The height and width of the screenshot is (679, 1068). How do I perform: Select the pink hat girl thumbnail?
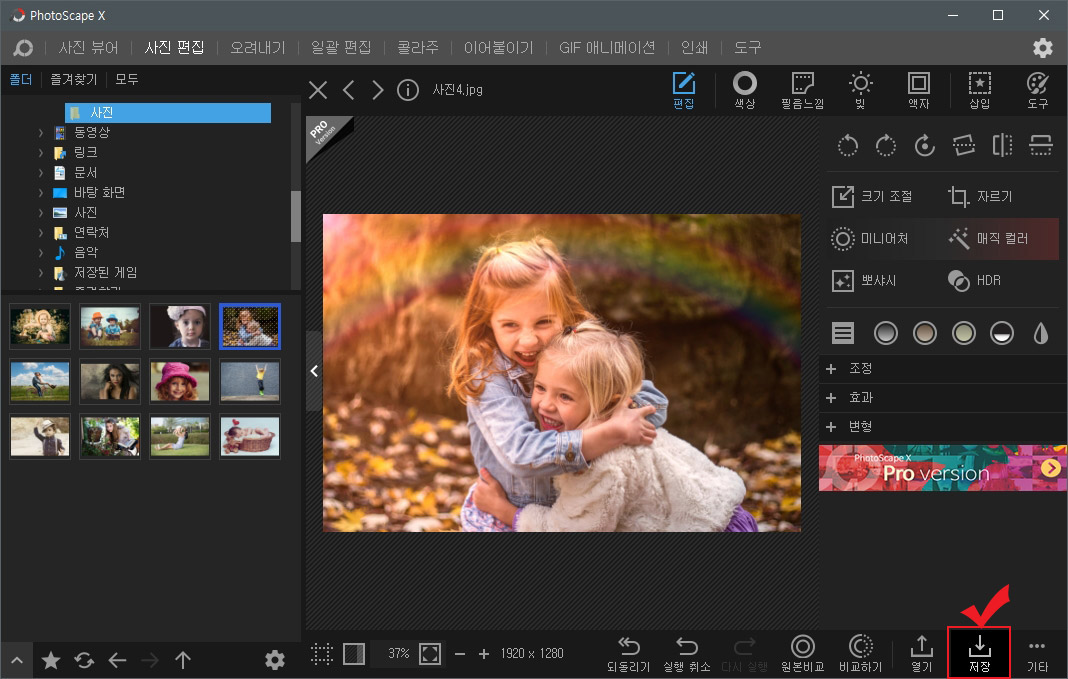(x=180, y=381)
